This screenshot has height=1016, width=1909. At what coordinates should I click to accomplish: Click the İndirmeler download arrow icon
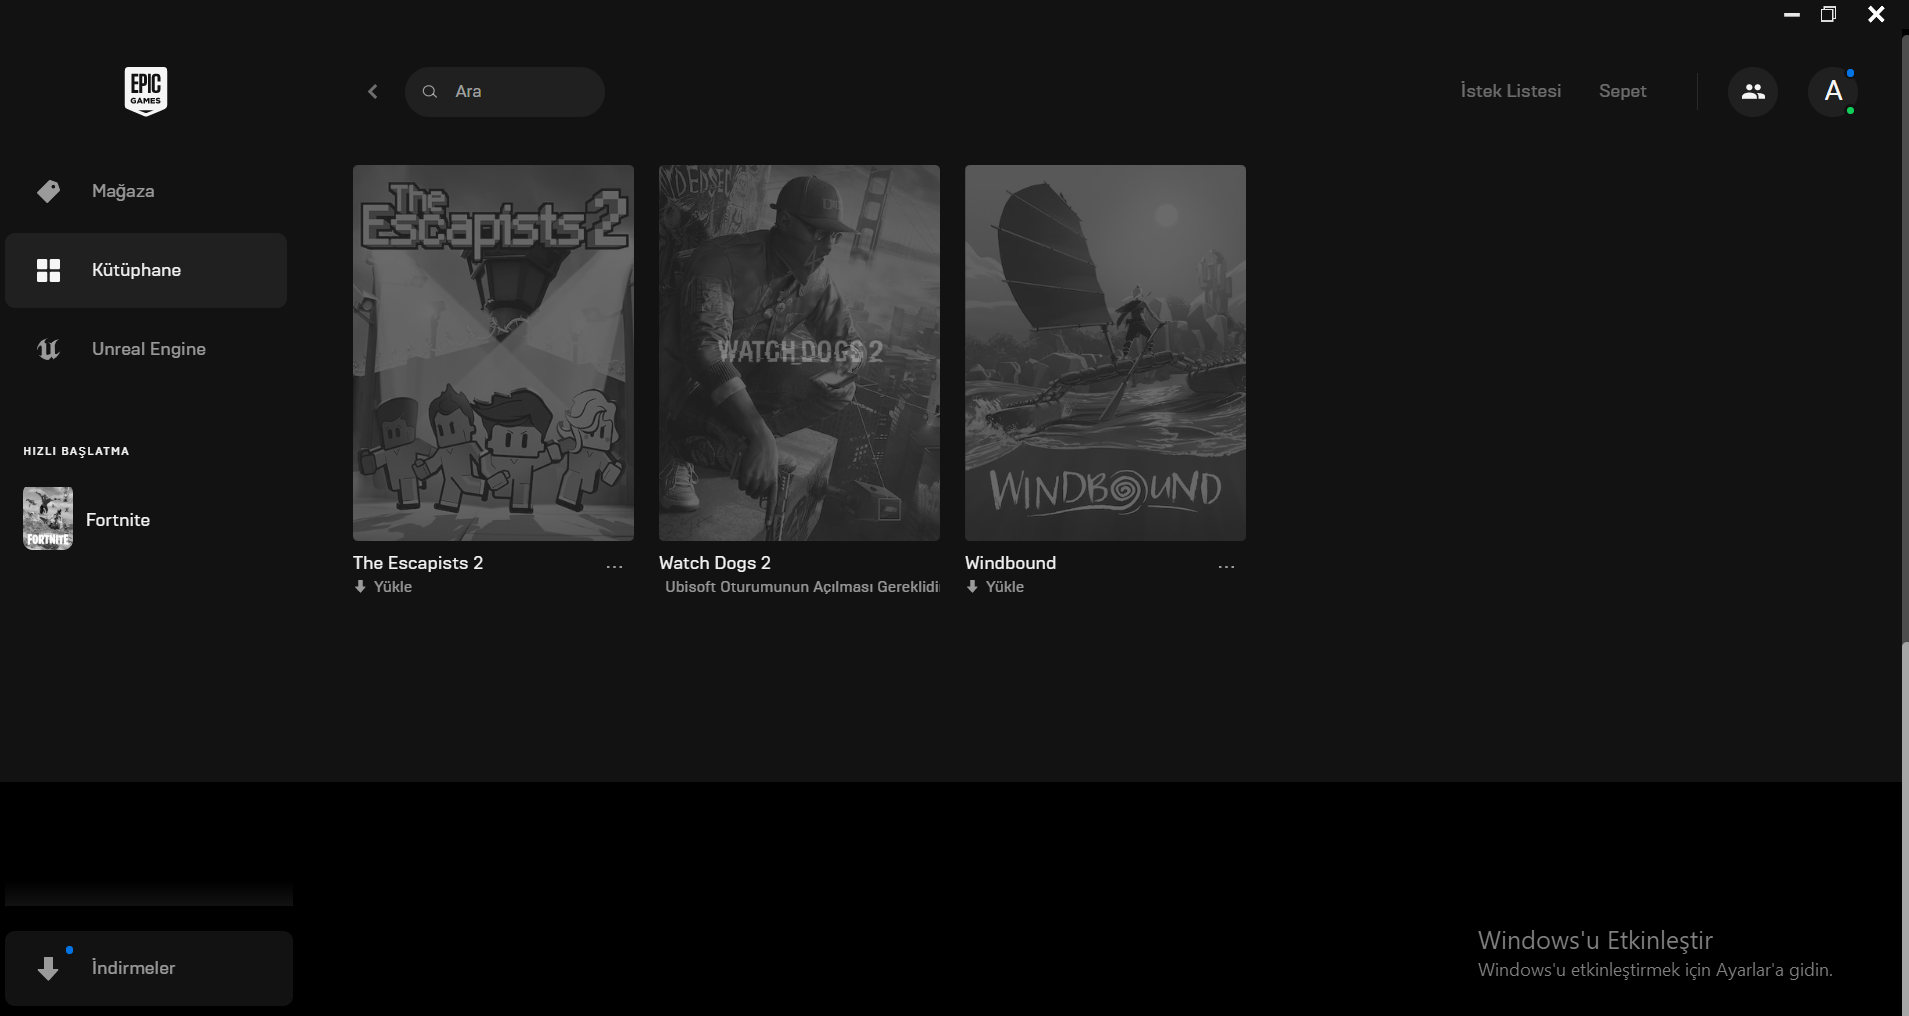48,968
